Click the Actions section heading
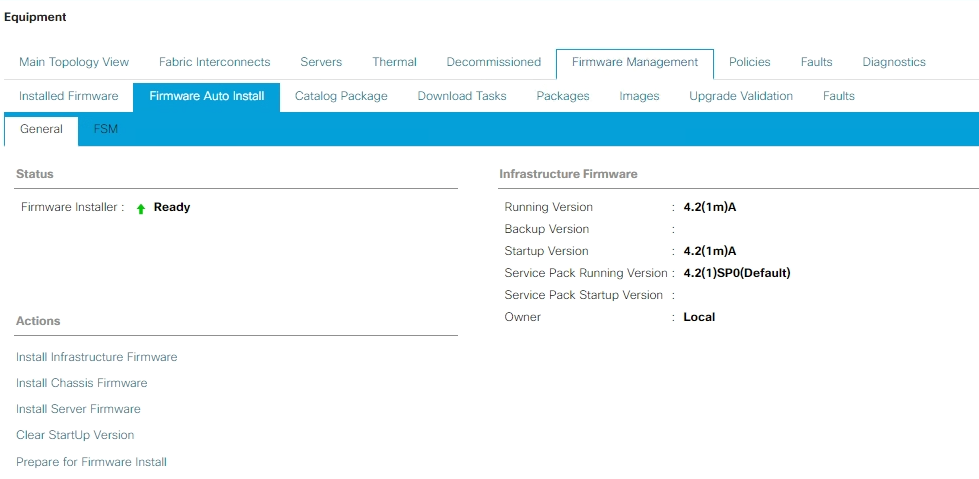This screenshot has width=979, height=479. click(38, 321)
